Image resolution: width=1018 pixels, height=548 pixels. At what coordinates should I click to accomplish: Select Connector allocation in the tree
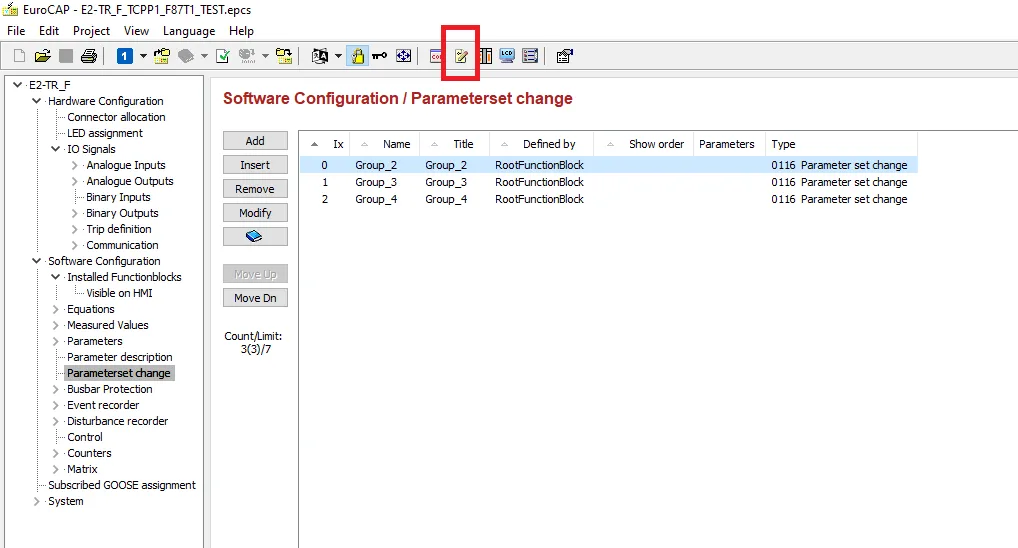pos(116,117)
